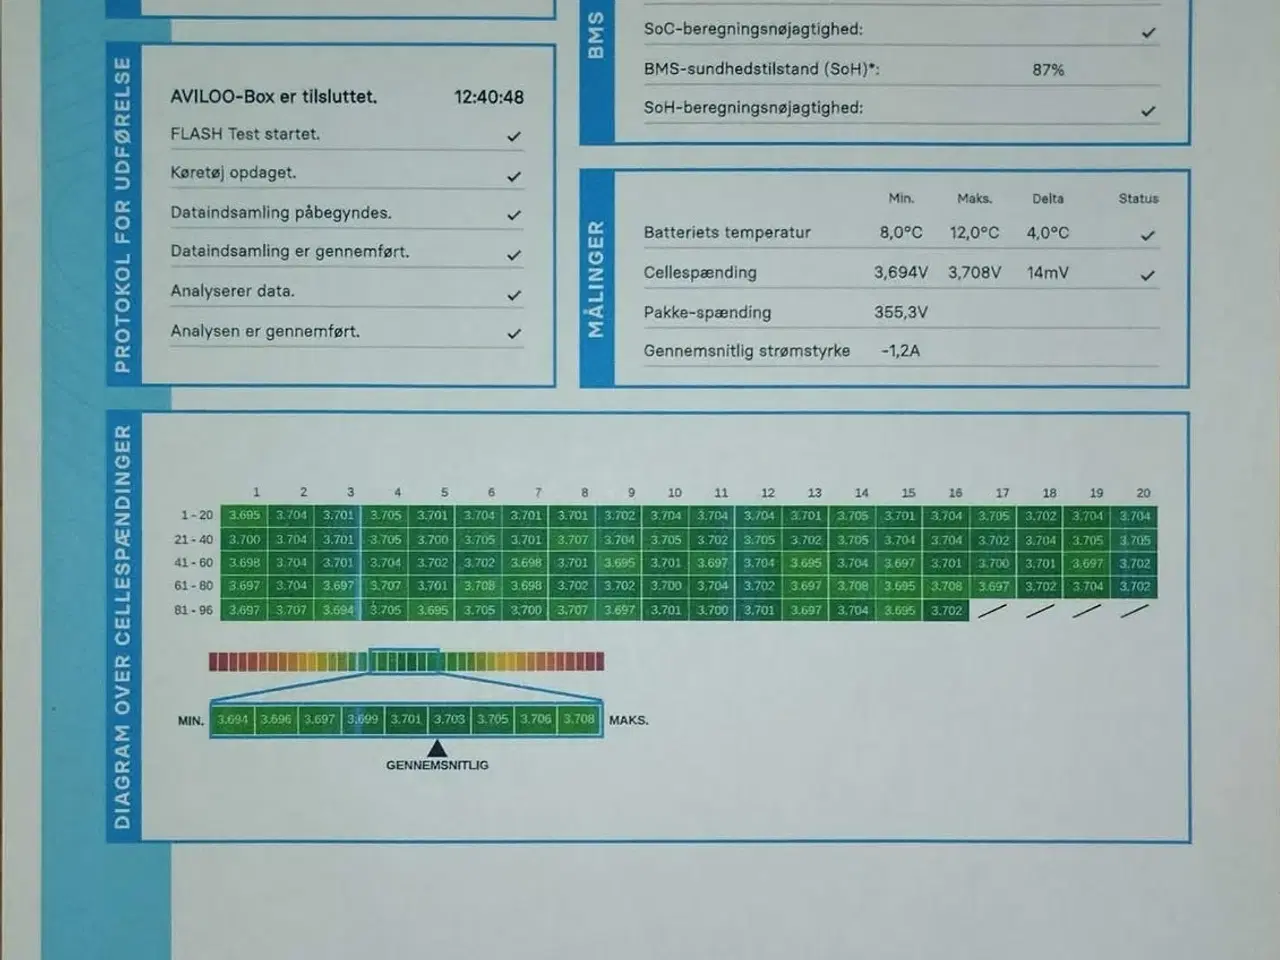The width and height of the screenshot is (1280, 960).
Task: Click the checkmark beside FLASH Test startet
Action: (514, 135)
